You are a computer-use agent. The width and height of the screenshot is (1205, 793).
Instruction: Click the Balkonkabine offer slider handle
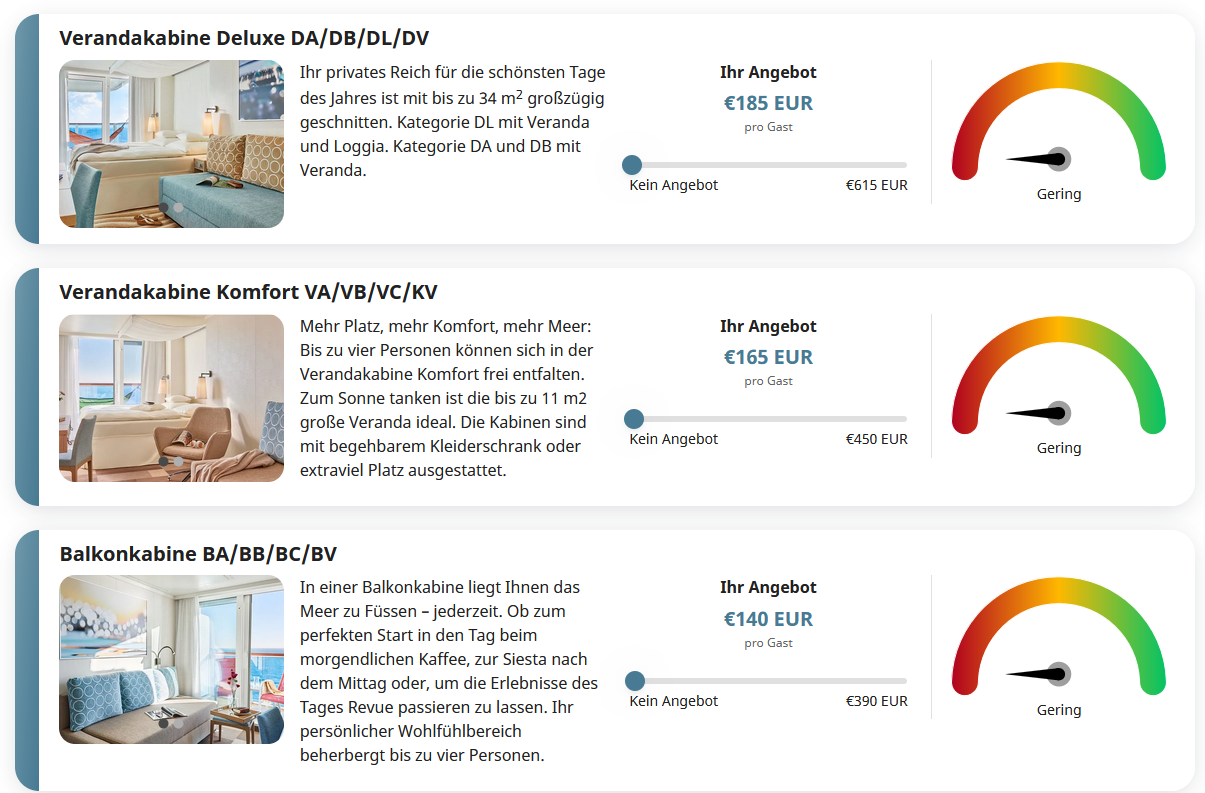coord(634,681)
